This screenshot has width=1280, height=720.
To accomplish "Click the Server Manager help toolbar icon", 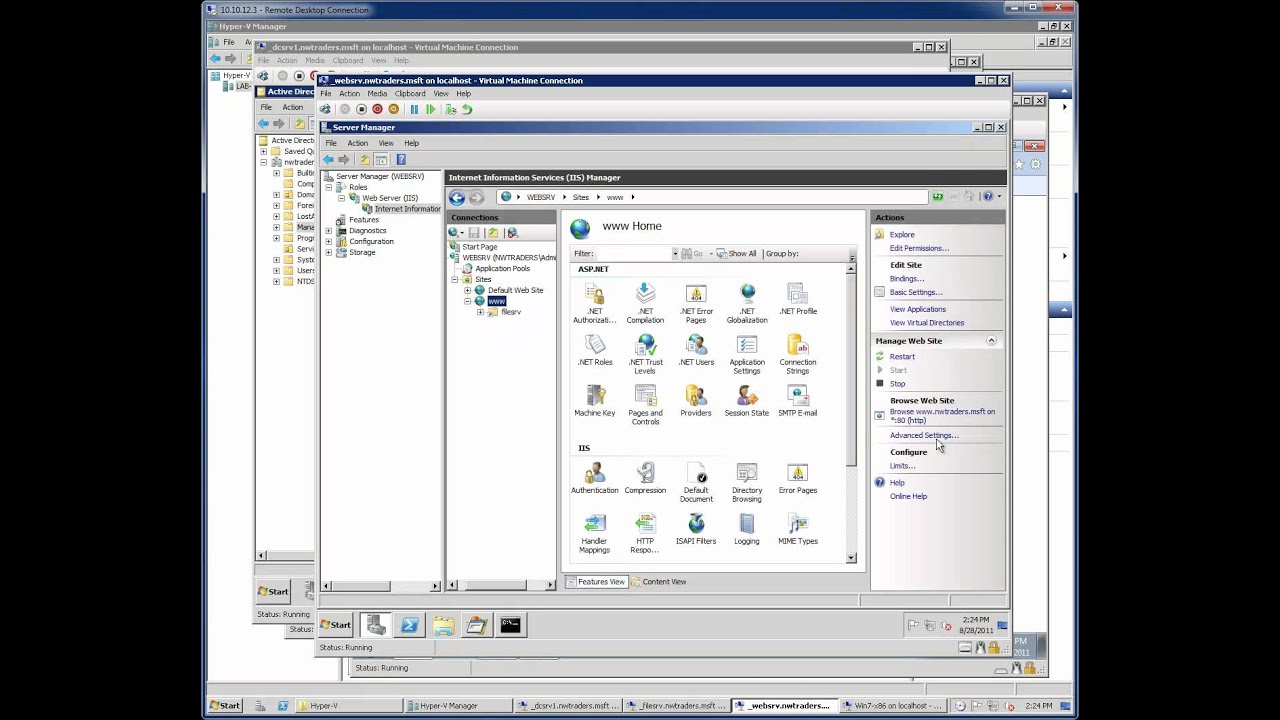I will (401, 160).
